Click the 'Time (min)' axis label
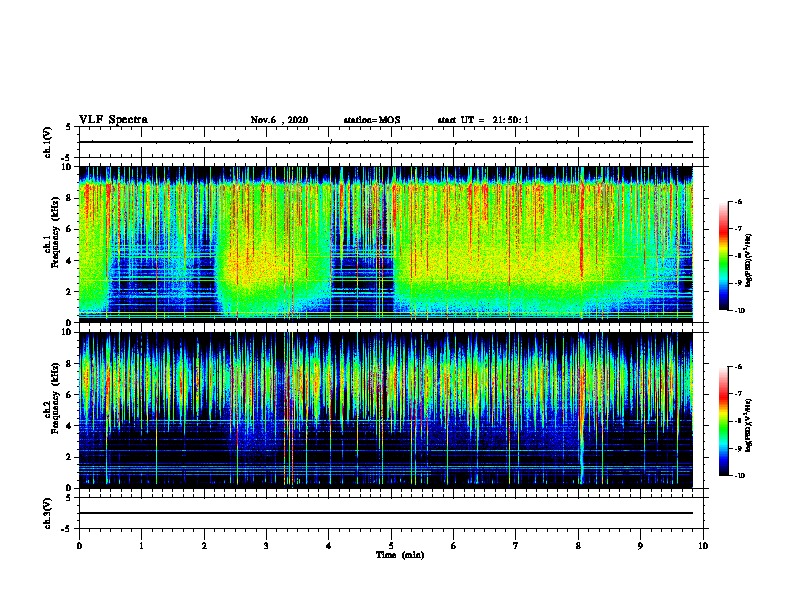 point(400,555)
